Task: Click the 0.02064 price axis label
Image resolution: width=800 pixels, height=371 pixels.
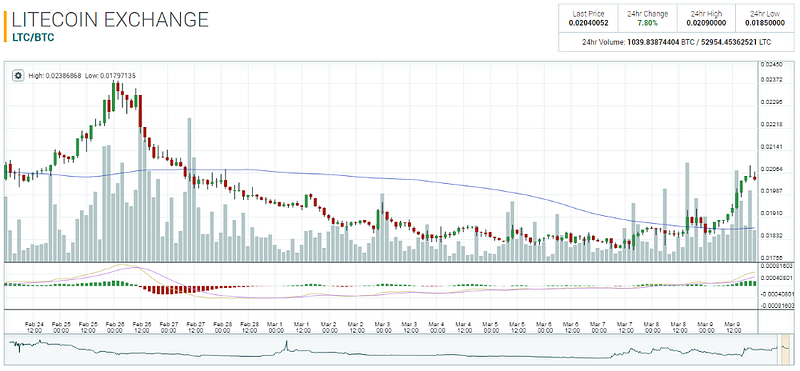Action: click(x=770, y=169)
